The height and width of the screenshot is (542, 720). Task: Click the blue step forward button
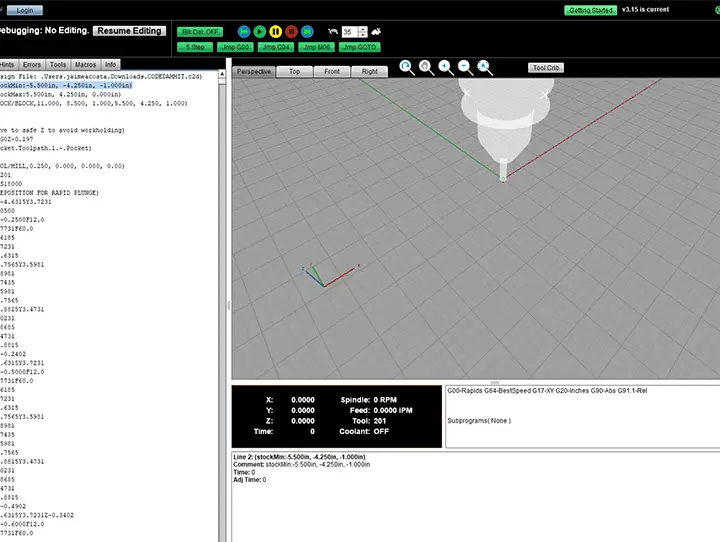click(x=307, y=31)
